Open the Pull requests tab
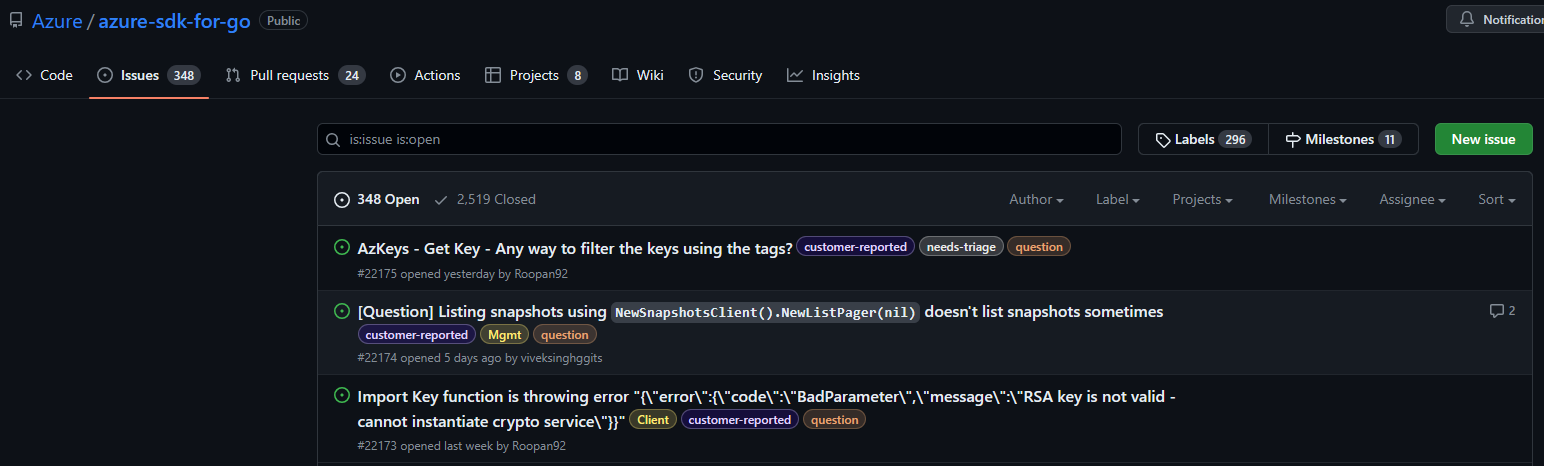This screenshot has width=1544, height=466. (x=295, y=75)
